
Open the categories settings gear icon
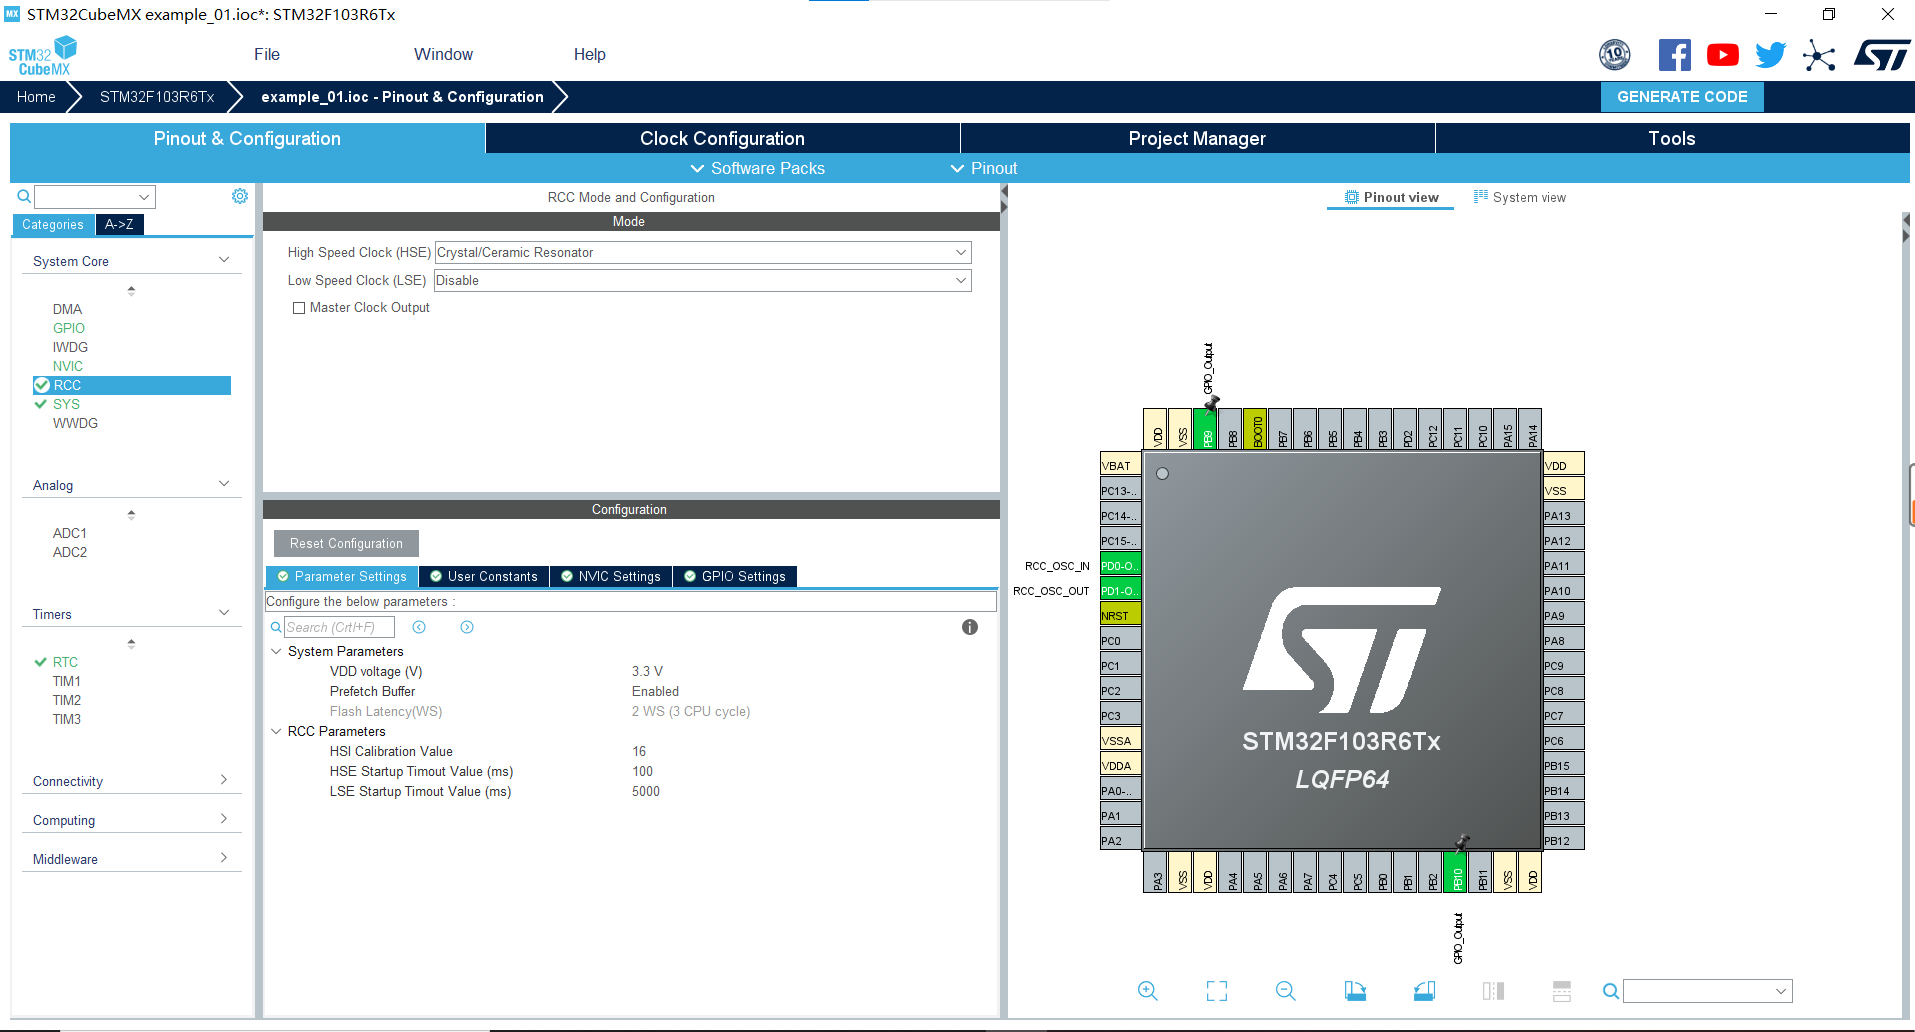[240, 196]
